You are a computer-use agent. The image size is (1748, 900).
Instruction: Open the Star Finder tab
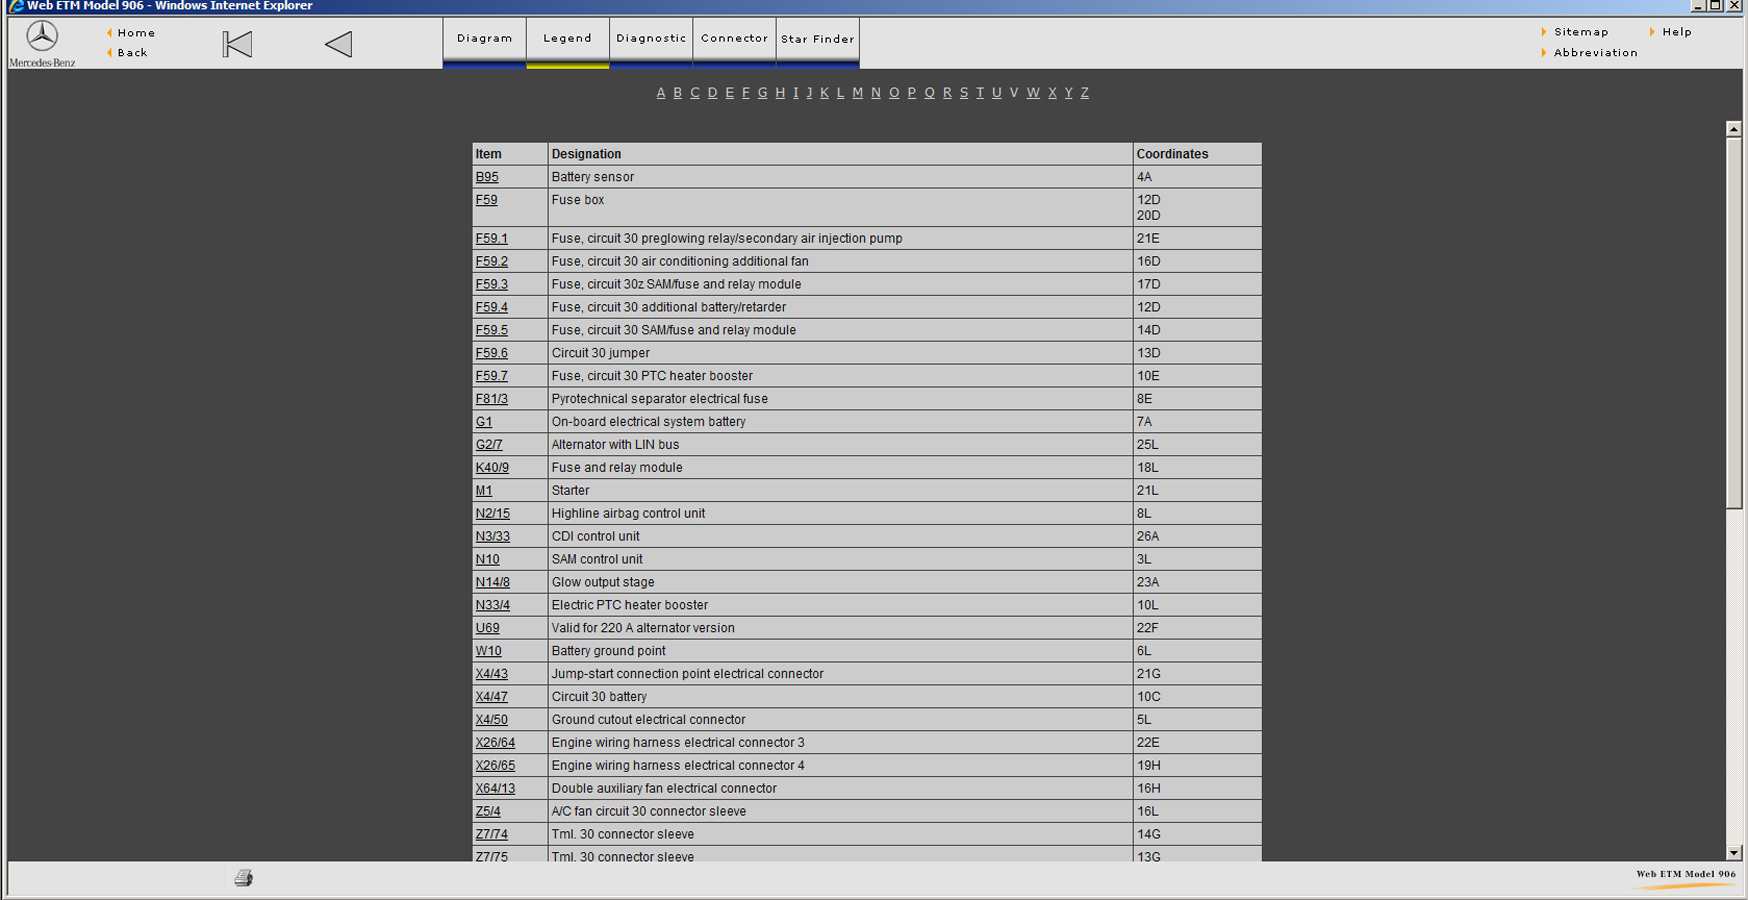818,39
